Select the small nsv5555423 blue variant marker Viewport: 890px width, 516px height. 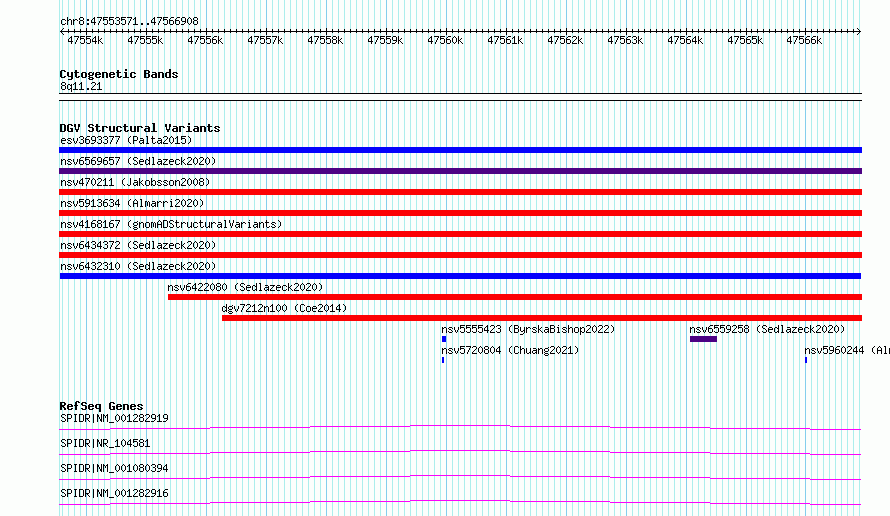444,339
